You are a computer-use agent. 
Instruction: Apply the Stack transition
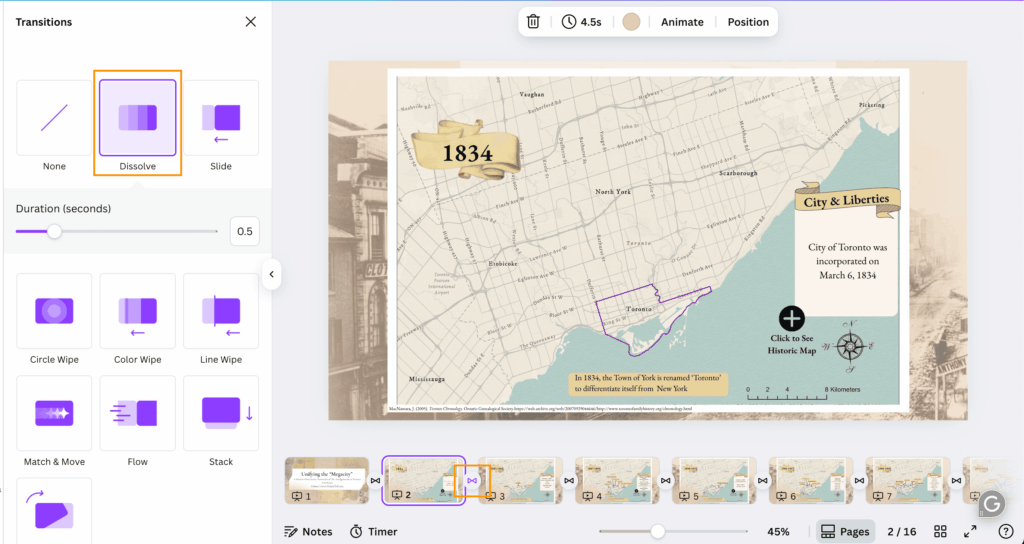click(221, 413)
